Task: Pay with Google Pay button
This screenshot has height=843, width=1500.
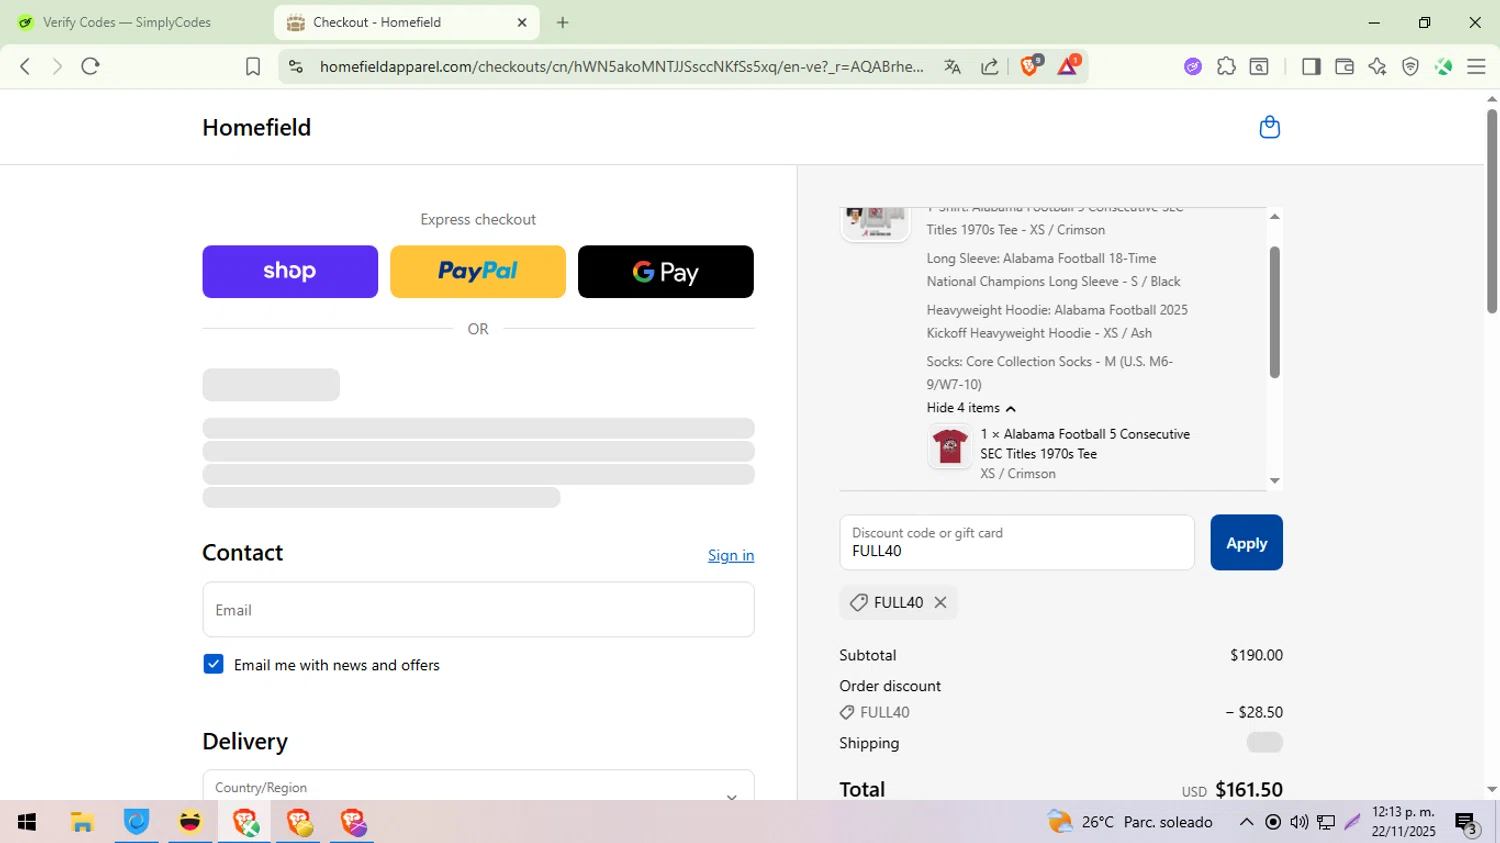Action: point(666,271)
